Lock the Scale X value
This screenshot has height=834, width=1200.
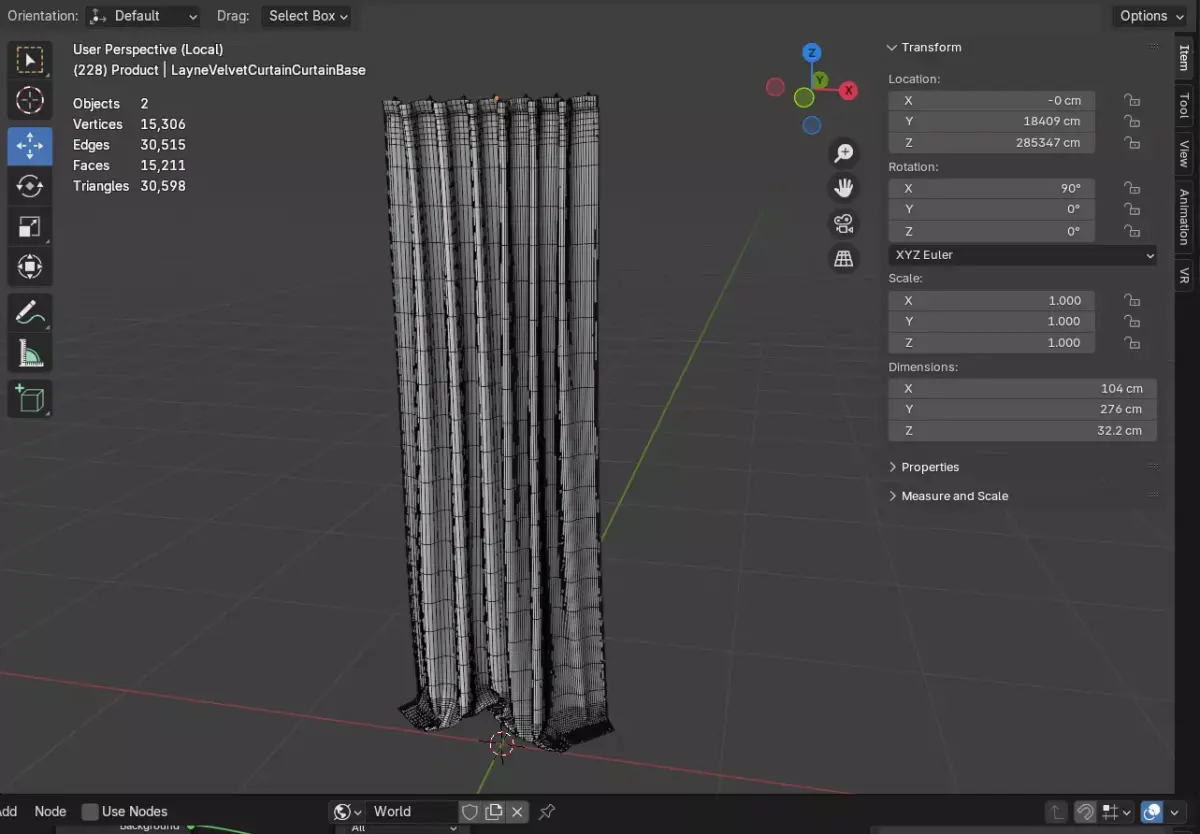(x=1132, y=300)
